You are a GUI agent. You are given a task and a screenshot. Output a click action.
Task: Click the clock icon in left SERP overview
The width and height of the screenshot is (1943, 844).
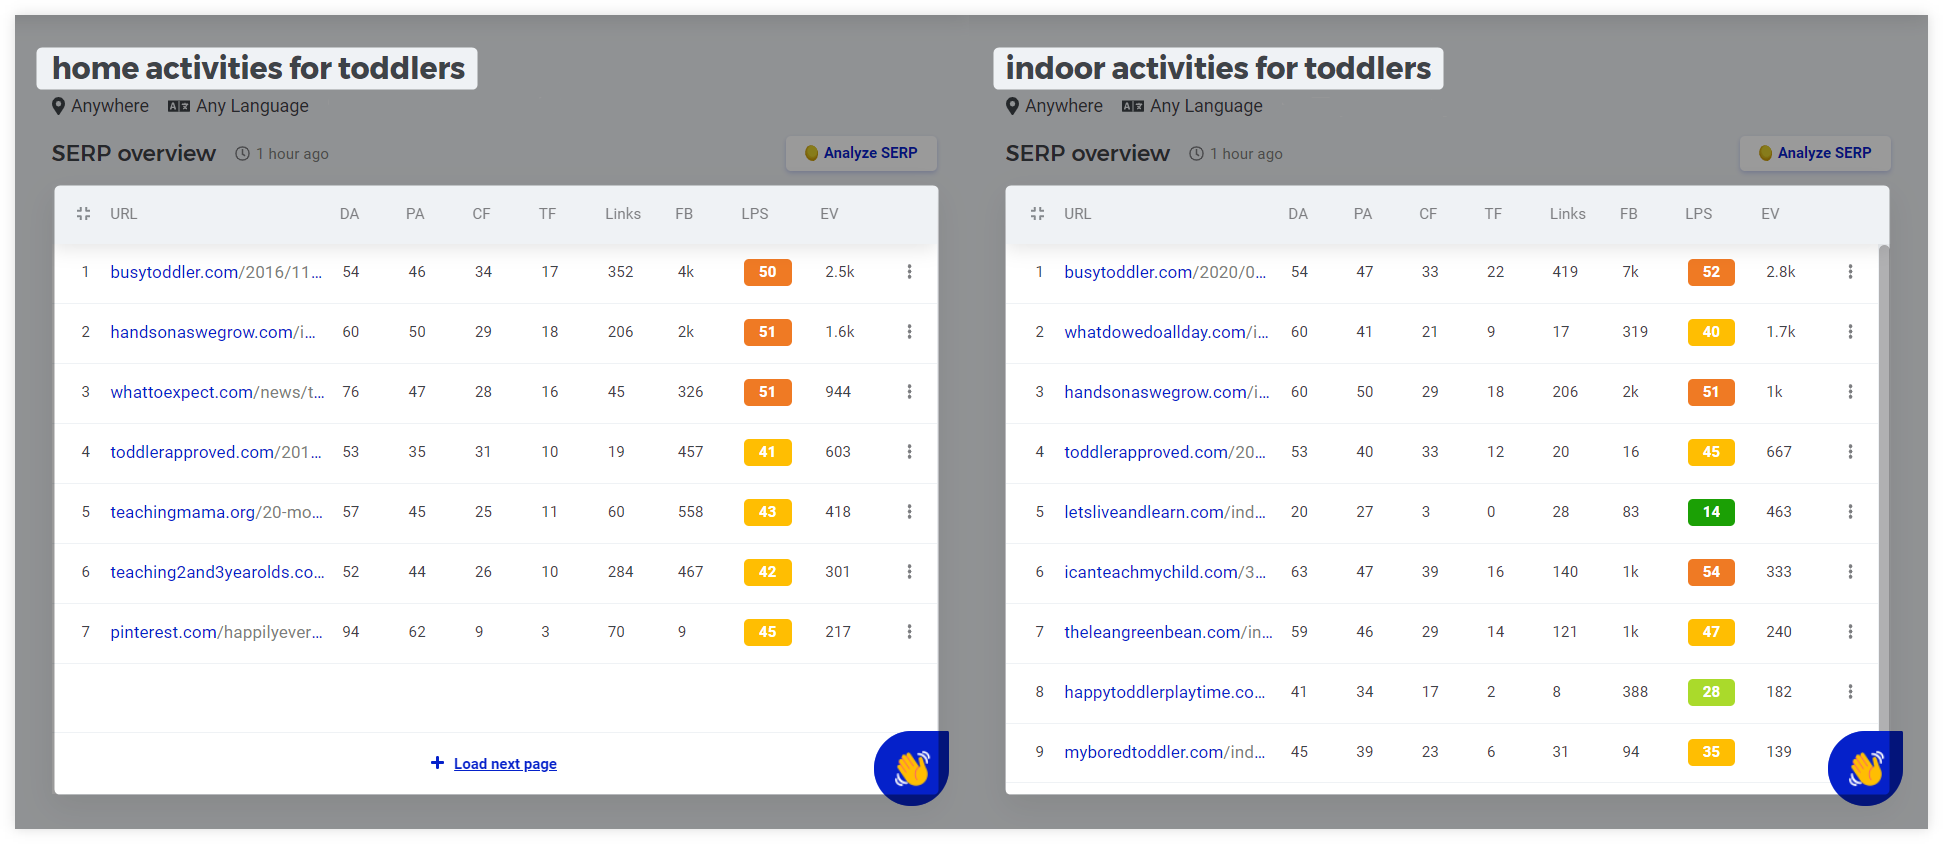pyautogui.click(x=242, y=154)
